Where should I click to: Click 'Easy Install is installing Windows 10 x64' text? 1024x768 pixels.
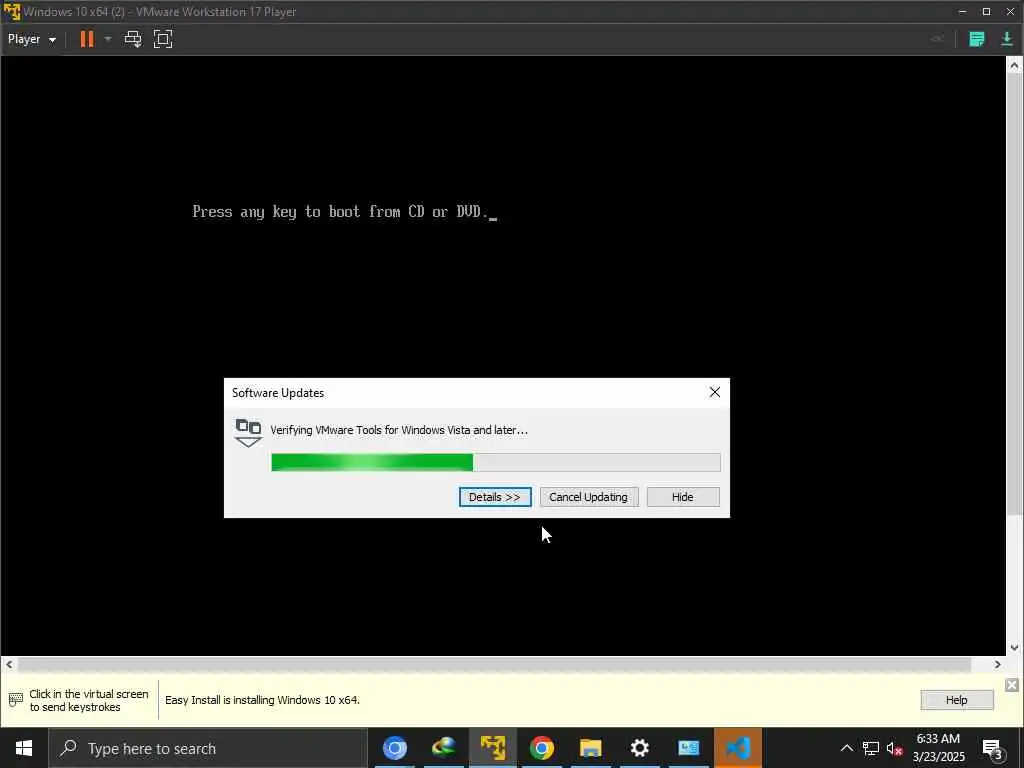coord(263,700)
